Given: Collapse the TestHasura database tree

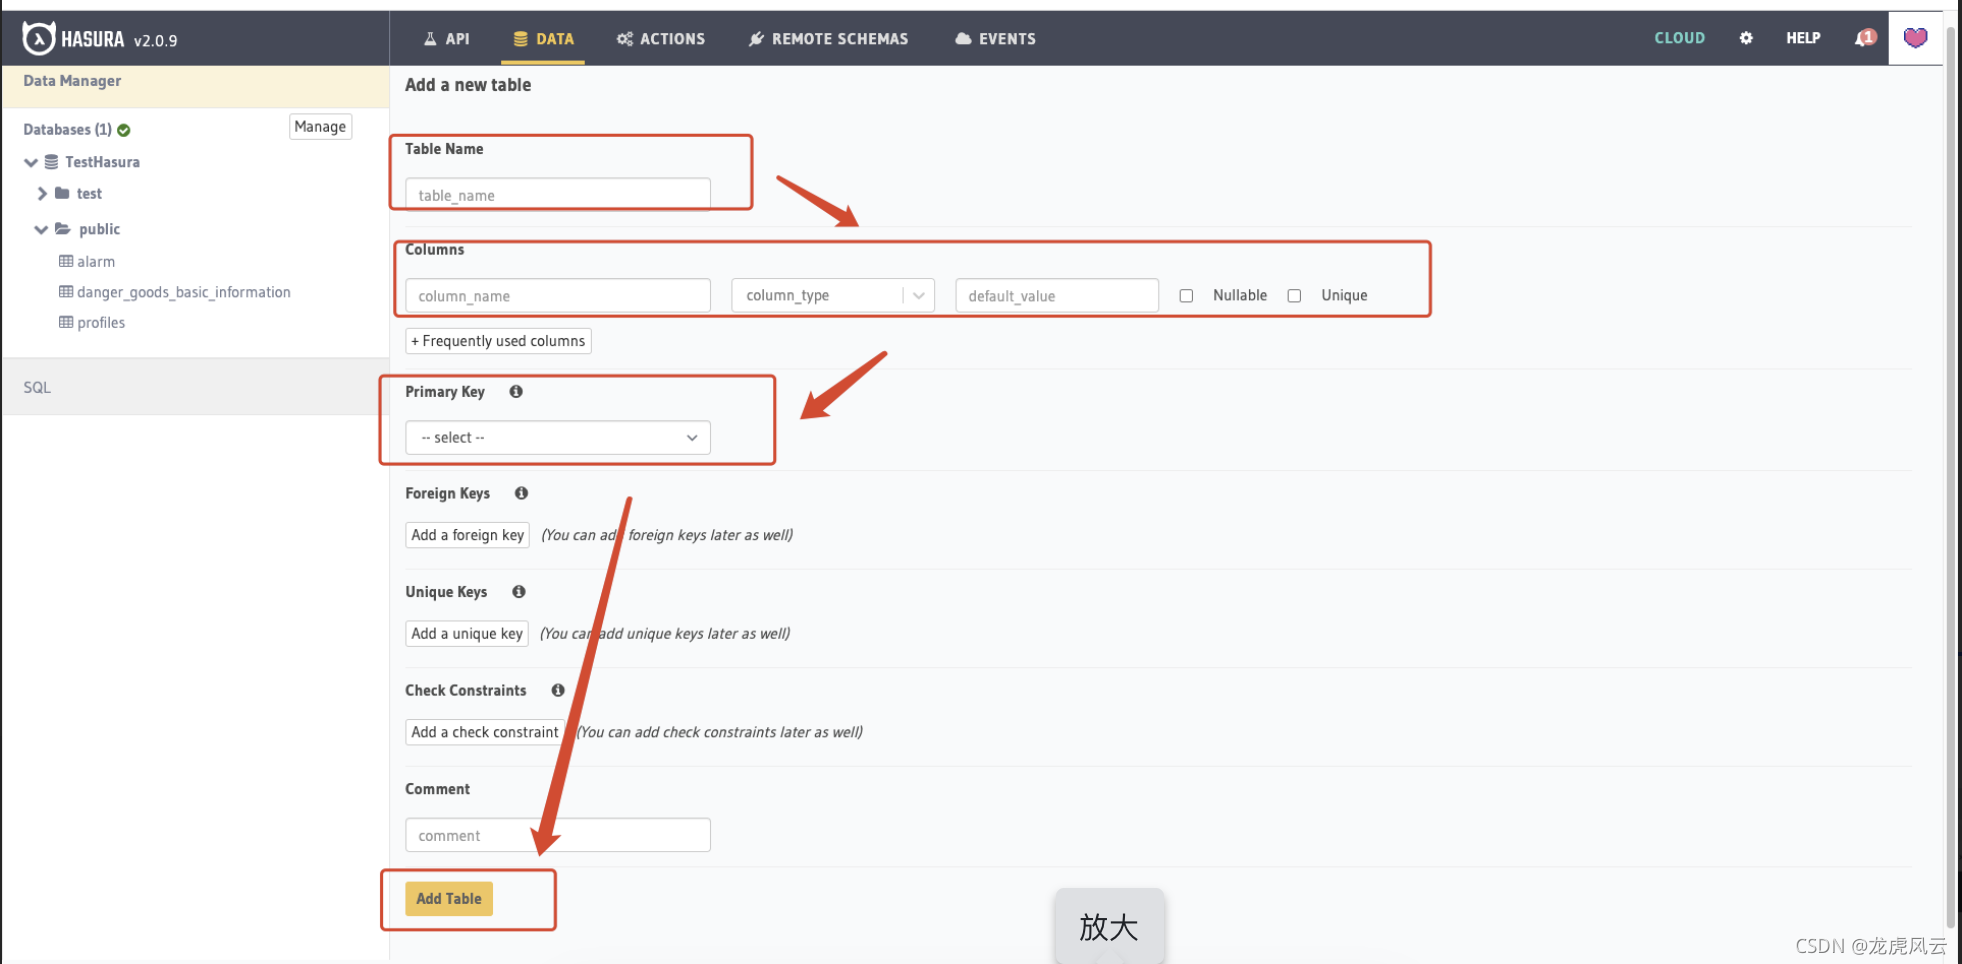Looking at the screenshot, I should pyautogui.click(x=31, y=162).
